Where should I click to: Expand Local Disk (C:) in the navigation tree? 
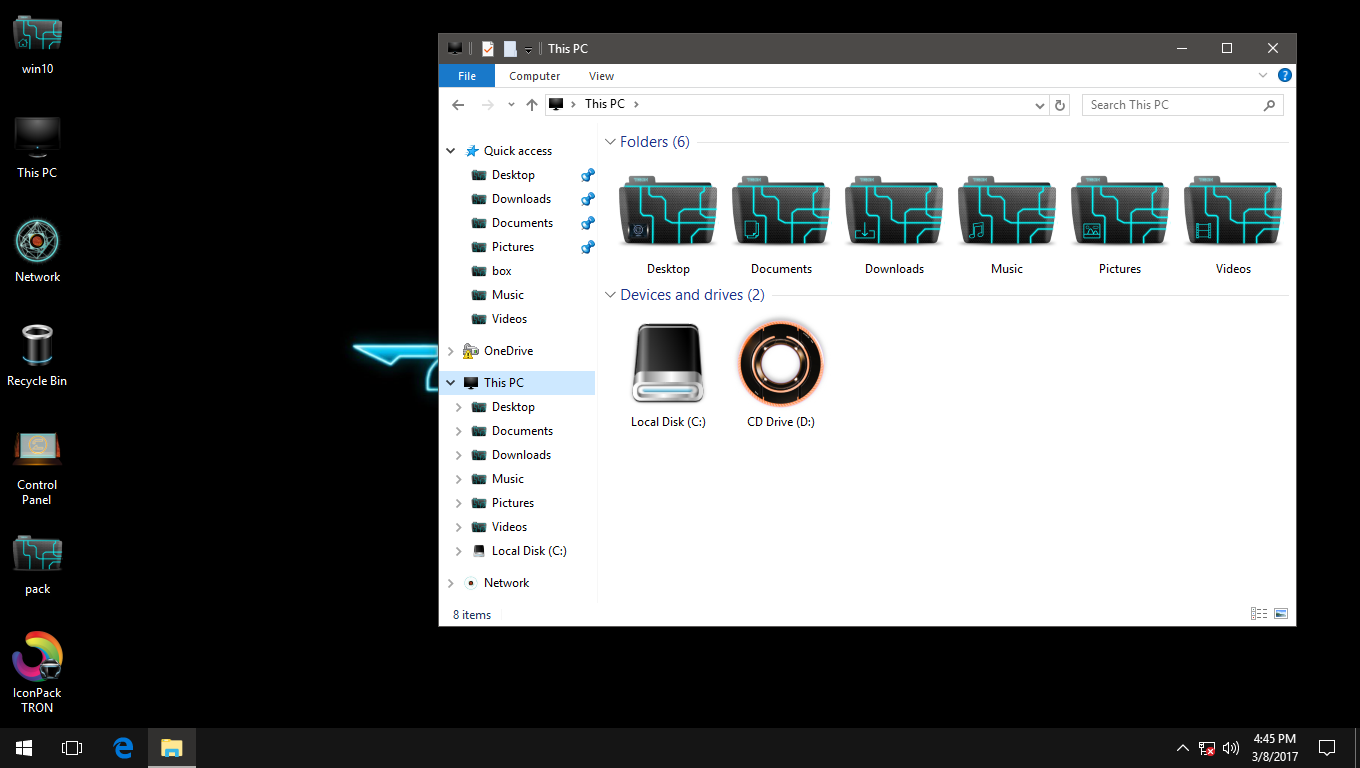[459, 551]
